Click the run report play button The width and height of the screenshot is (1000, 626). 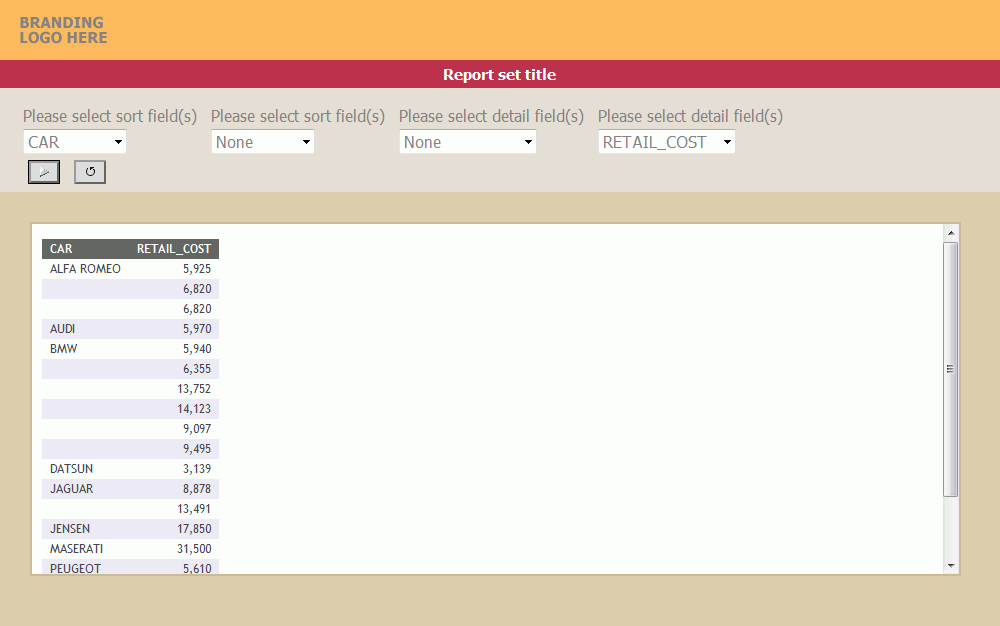(44, 172)
